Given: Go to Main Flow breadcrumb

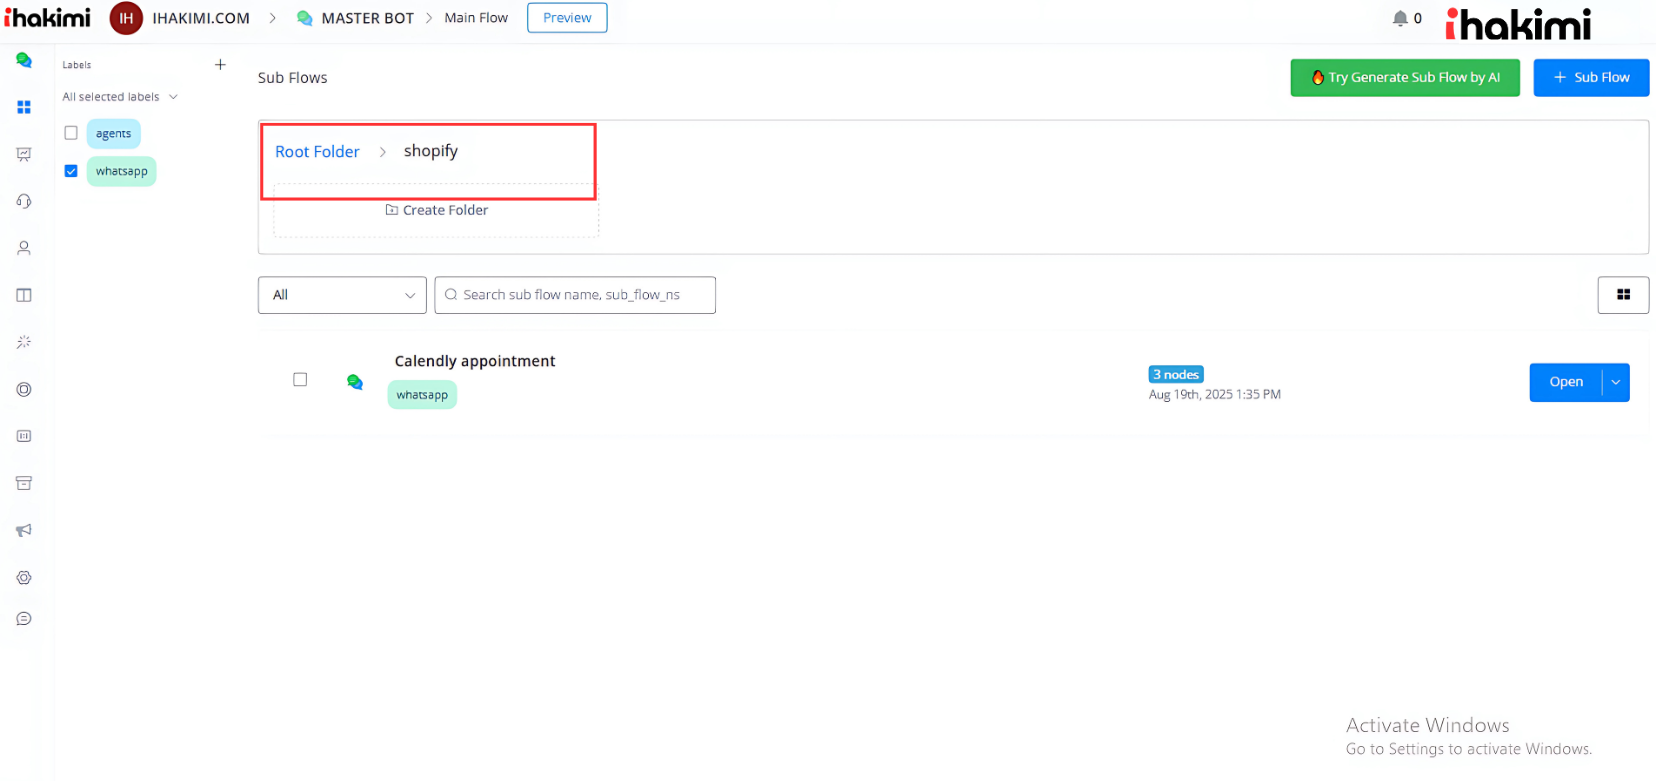Looking at the screenshot, I should (x=476, y=18).
